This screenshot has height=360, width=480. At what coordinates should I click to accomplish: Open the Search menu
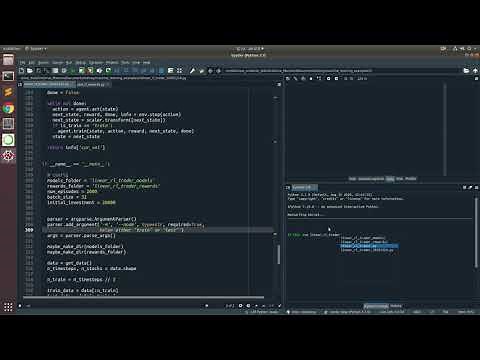[x=43, y=63]
